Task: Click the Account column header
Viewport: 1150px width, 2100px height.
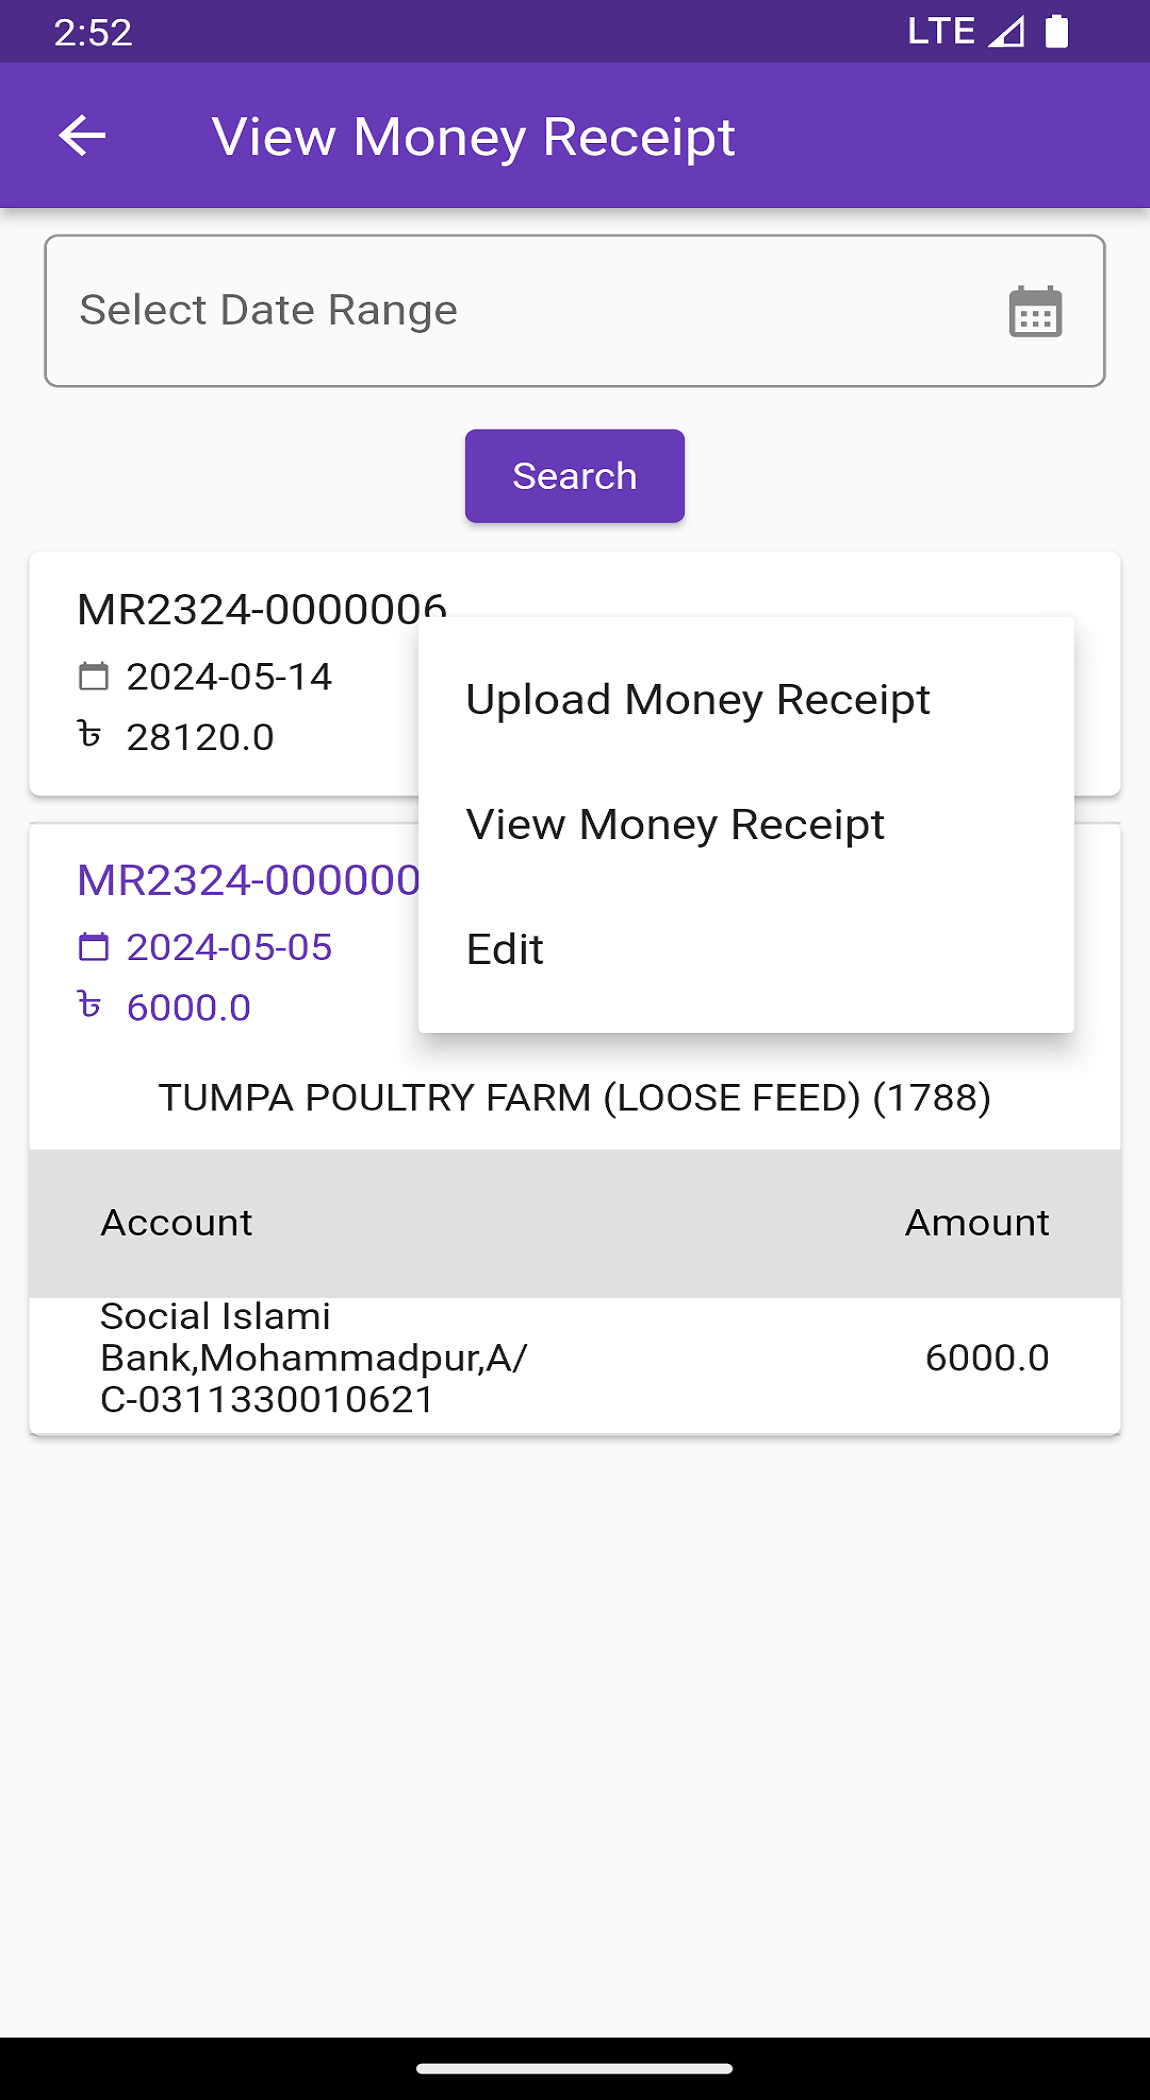Action: [176, 1223]
